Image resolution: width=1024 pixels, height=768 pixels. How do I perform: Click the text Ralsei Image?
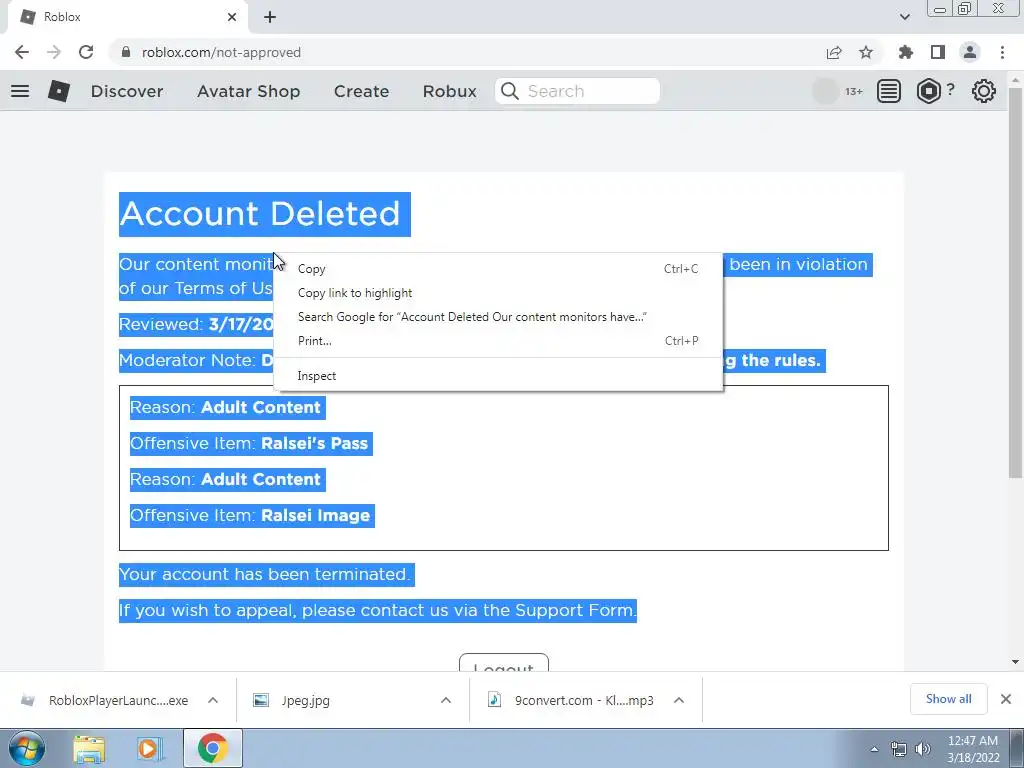tap(315, 515)
